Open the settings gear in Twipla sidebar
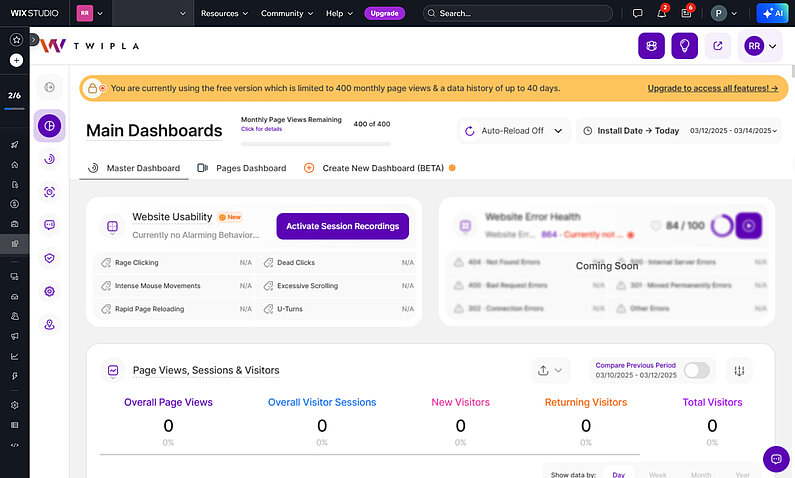Viewport: 795px width, 478px height. (x=49, y=291)
